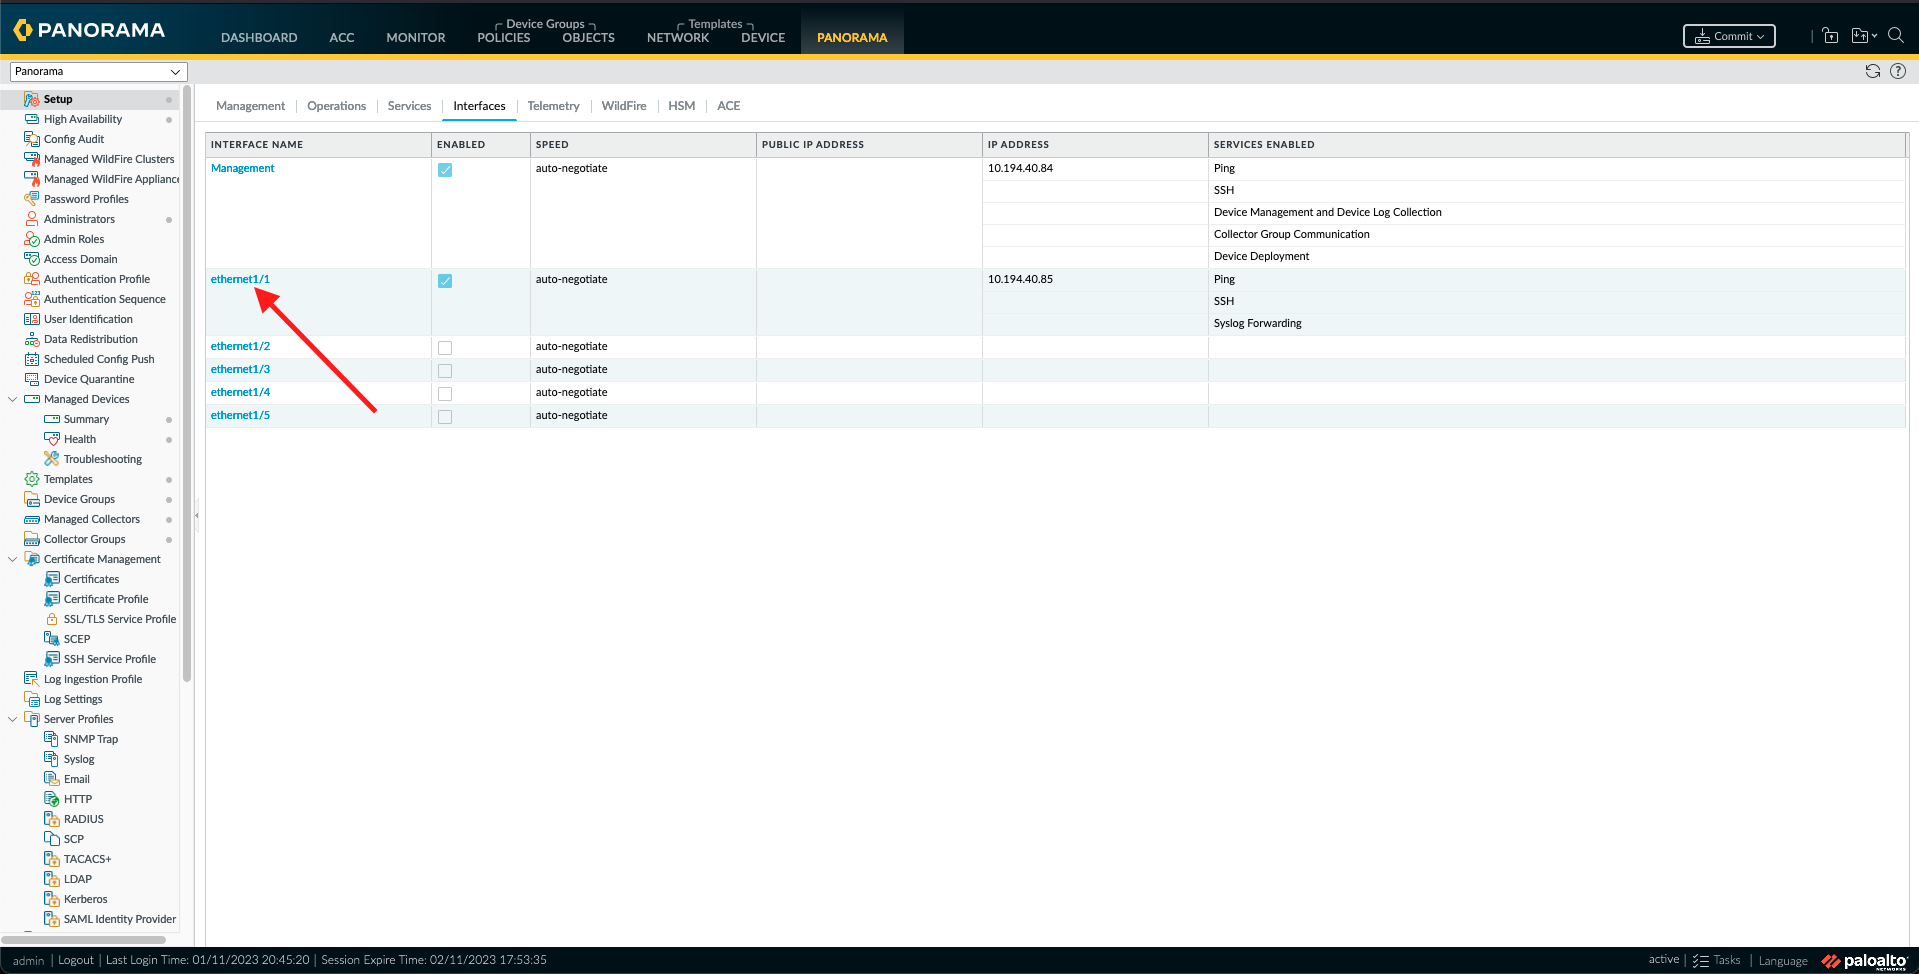This screenshot has height=974, width=1919.
Task: Enable the ethernet1/5 interface checkbox
Action: [444, 416]
